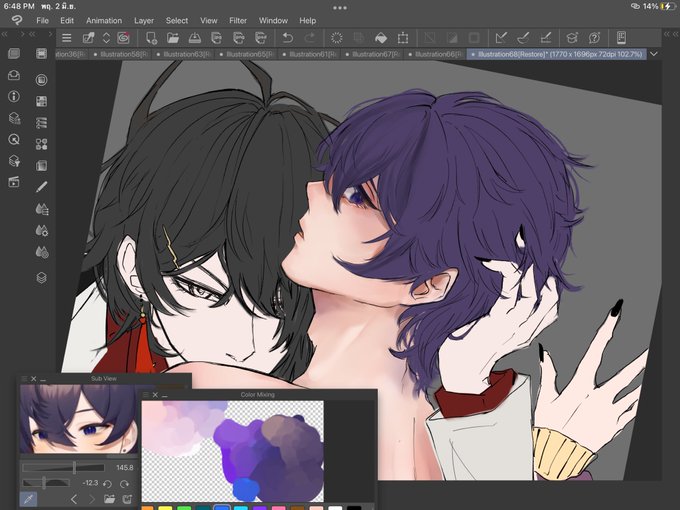
Task: Toggle the smartphone connect icon in the toolbar
Action: (621, 38)
